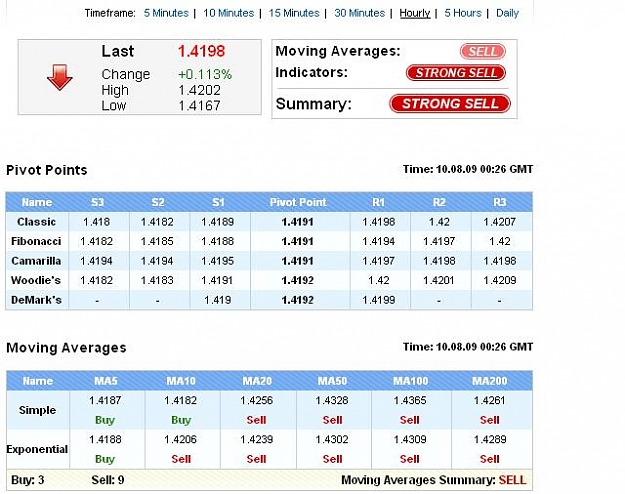Click Exponential MA50 value 1.4302
This screenshot has width=625, height=494.
(332, 439)
